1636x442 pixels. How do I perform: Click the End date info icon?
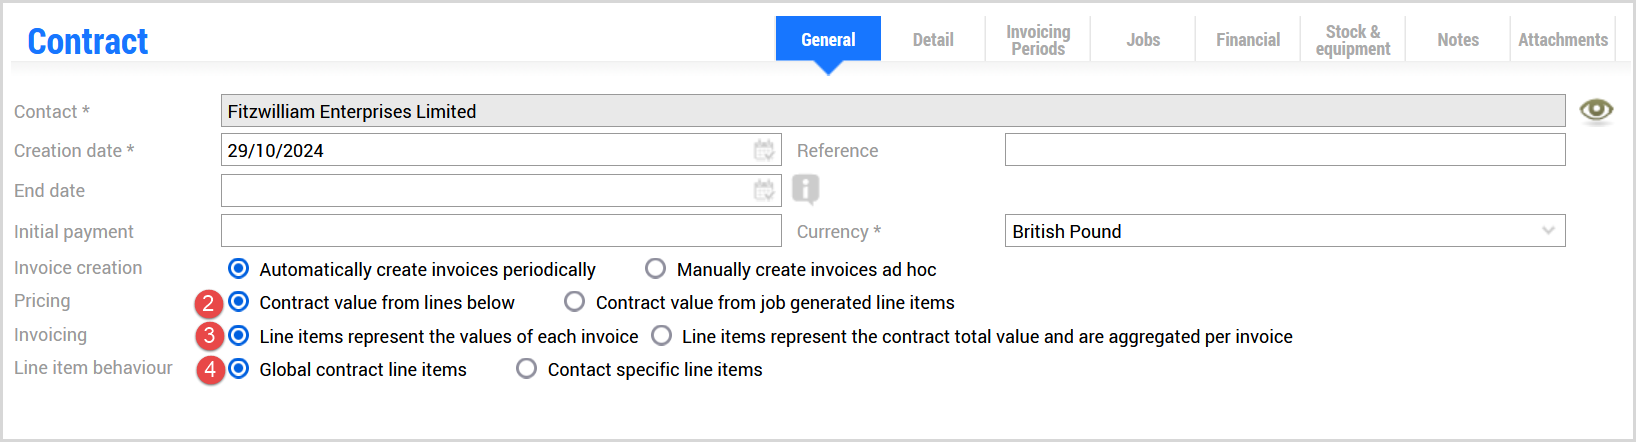click(x=806, y=188)
